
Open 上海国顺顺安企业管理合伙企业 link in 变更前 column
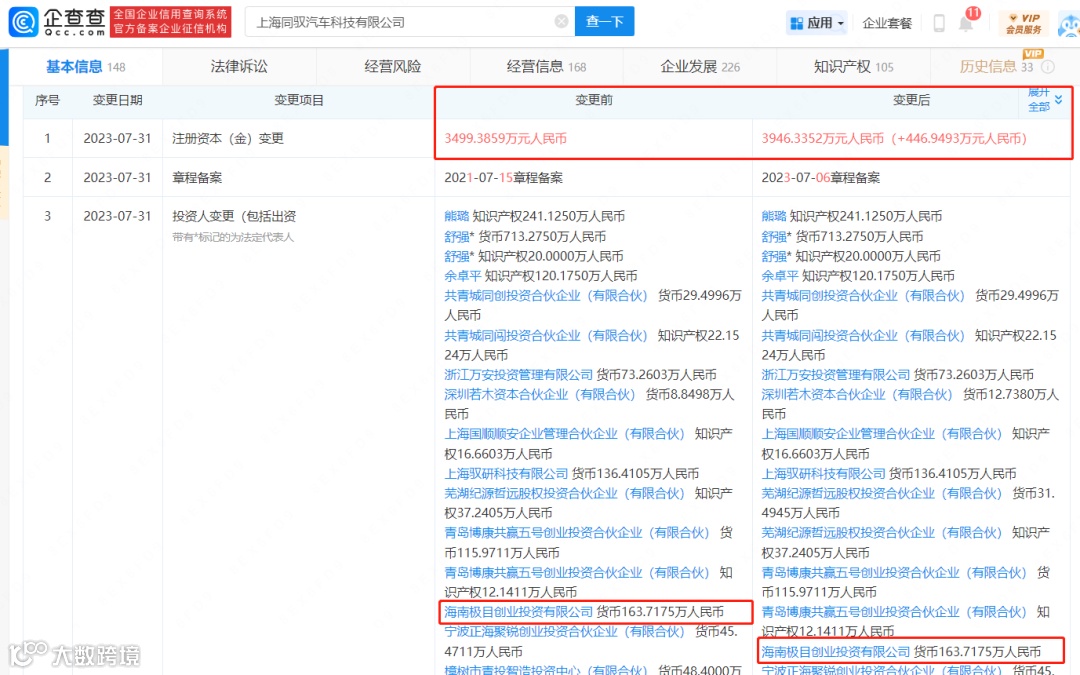pos(564,434)
